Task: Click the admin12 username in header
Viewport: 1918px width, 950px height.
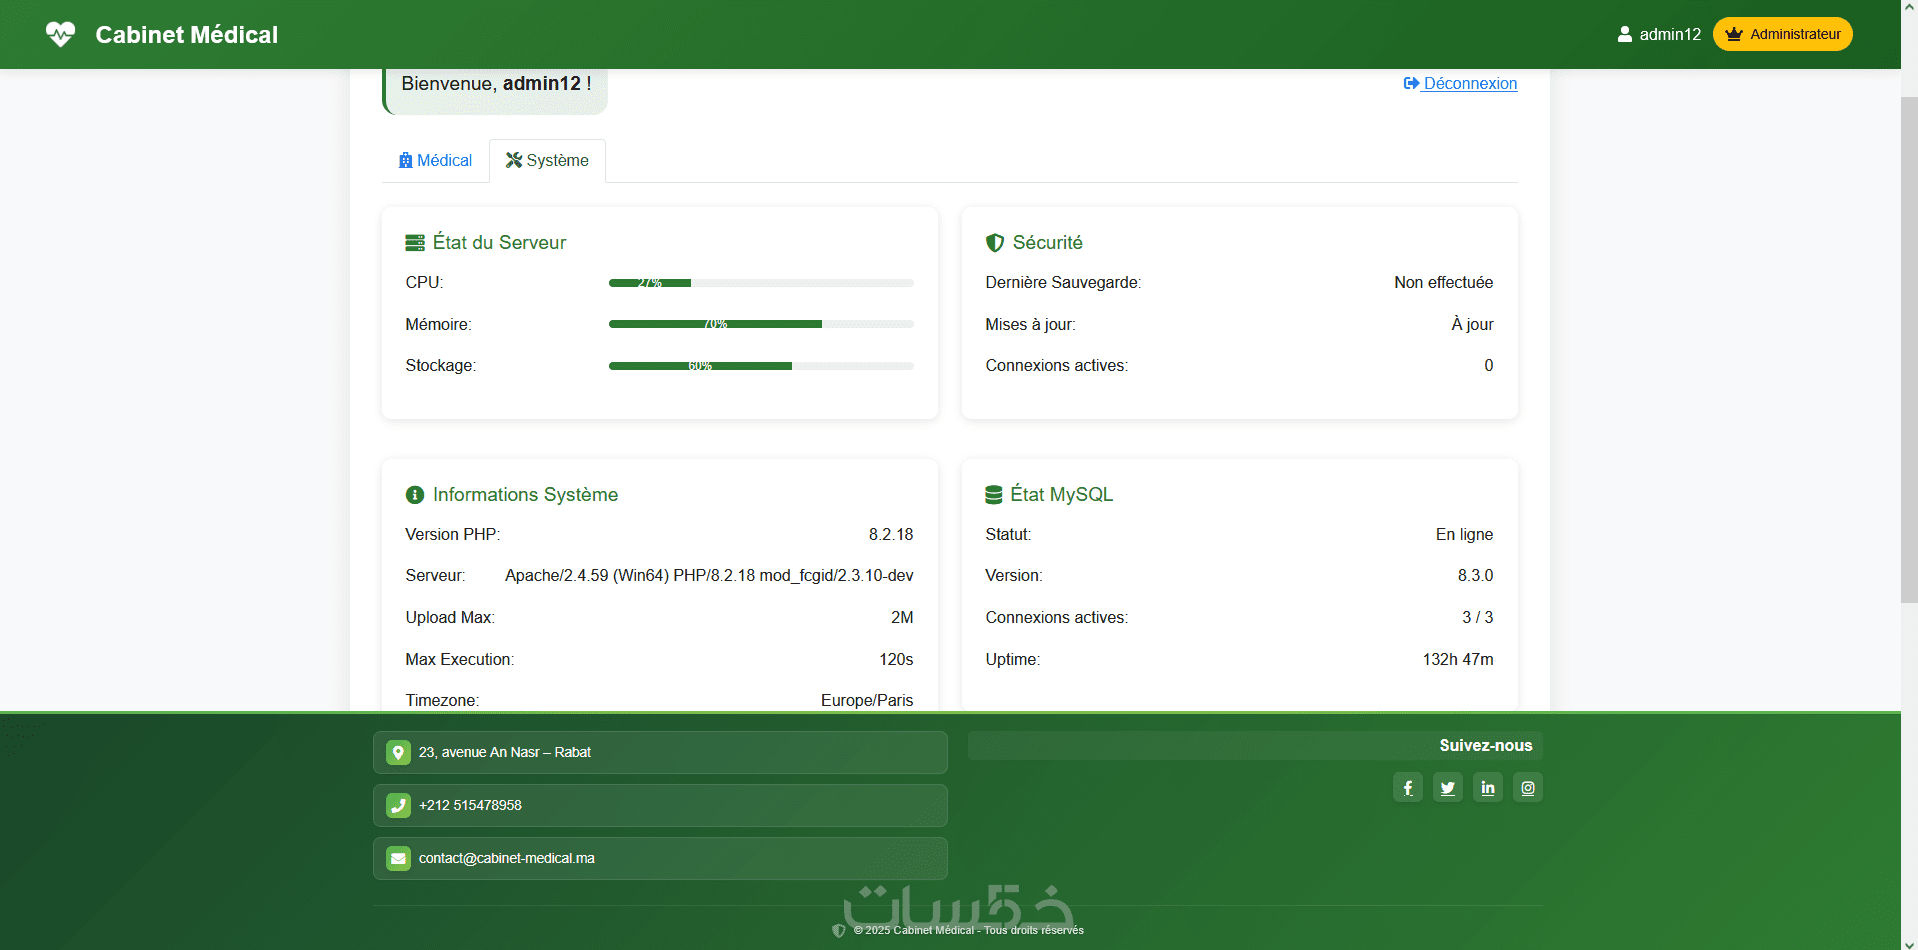Action: (x=1670, y=34)
